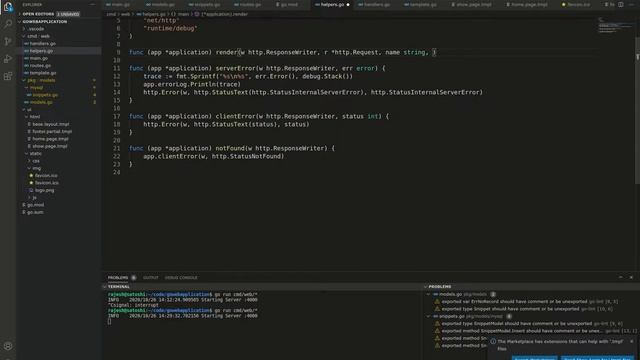Maximize the bottom panel with the caret icon
Viewport: 640px width, 360px height.
(621, 277)
